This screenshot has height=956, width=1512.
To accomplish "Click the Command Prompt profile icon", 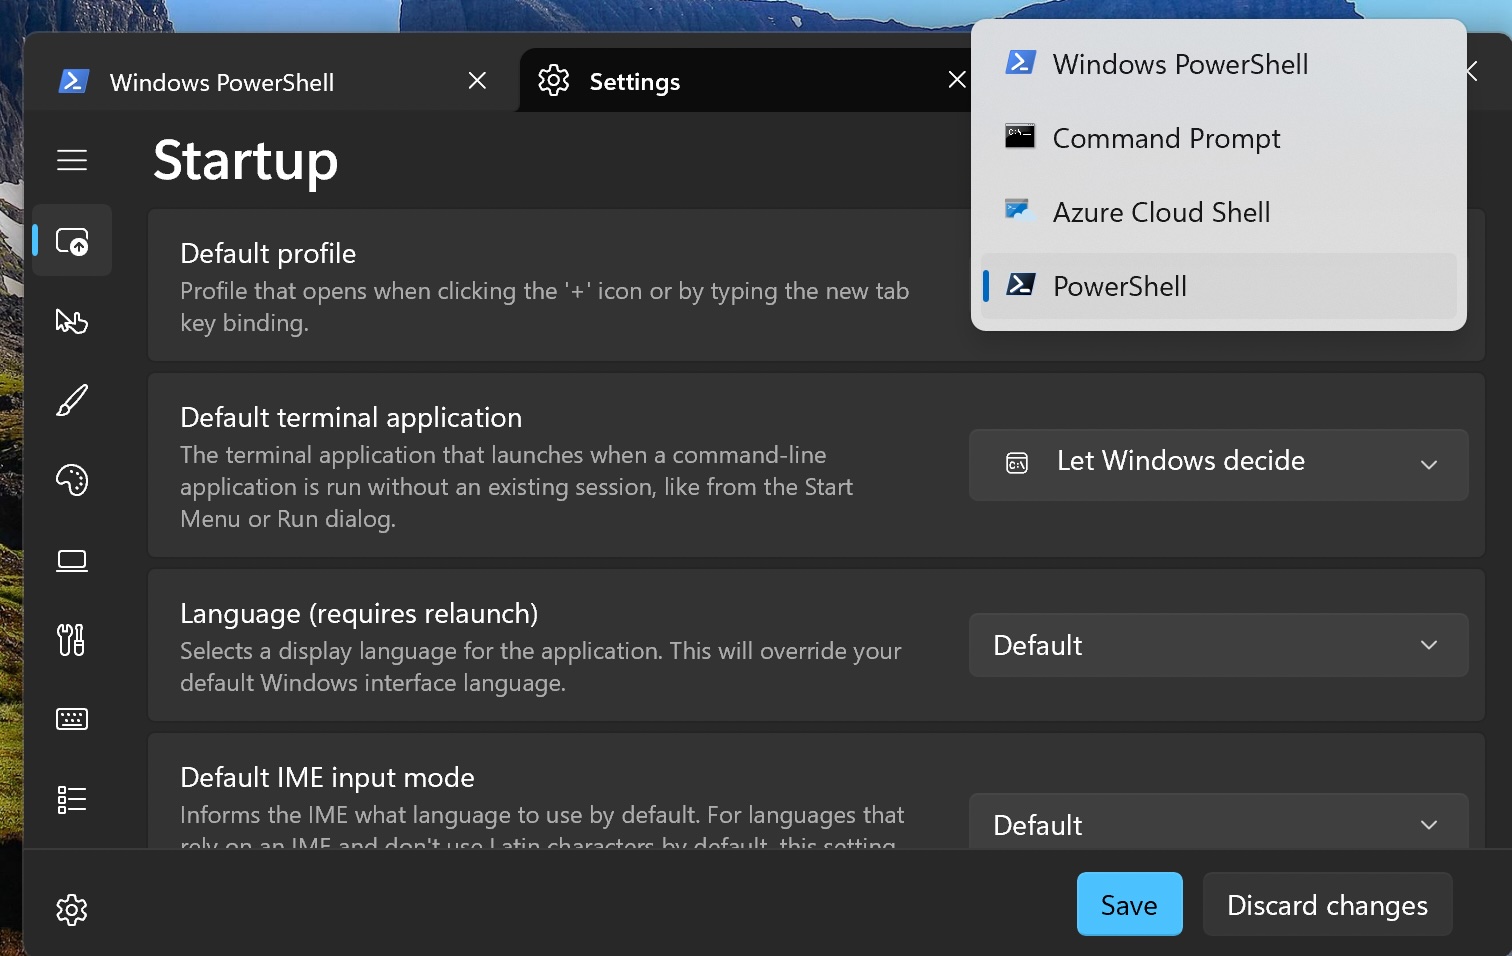I will [x=1019, y=137].
